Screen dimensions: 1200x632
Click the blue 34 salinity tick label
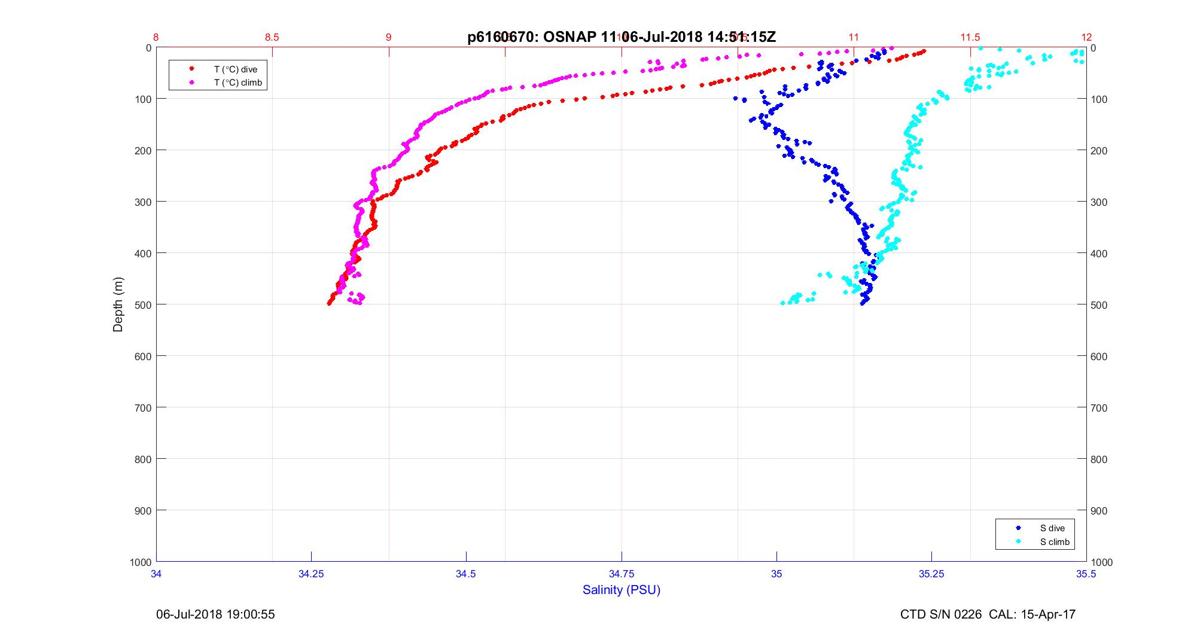156,574
